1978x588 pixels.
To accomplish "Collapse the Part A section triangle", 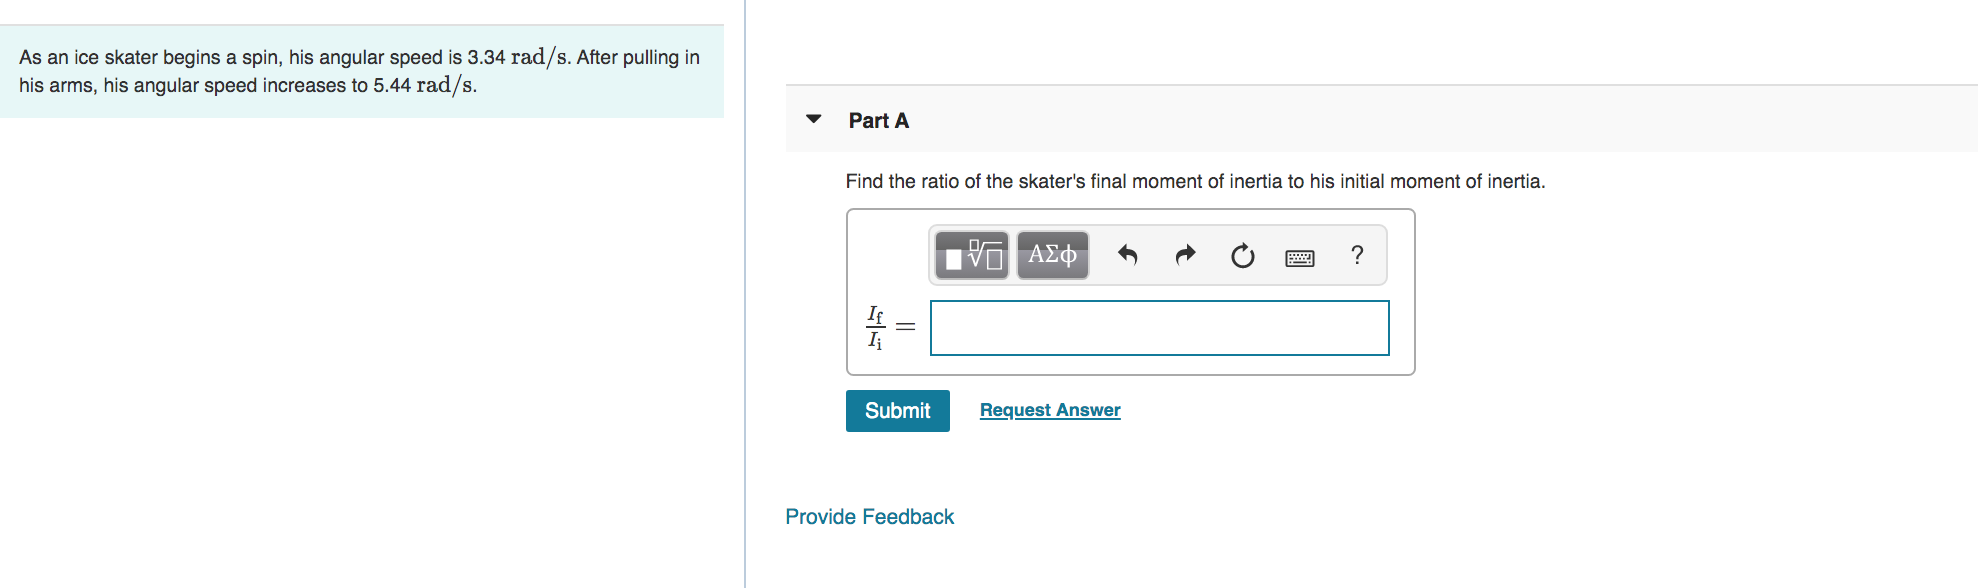I will (x=814, y=119).
